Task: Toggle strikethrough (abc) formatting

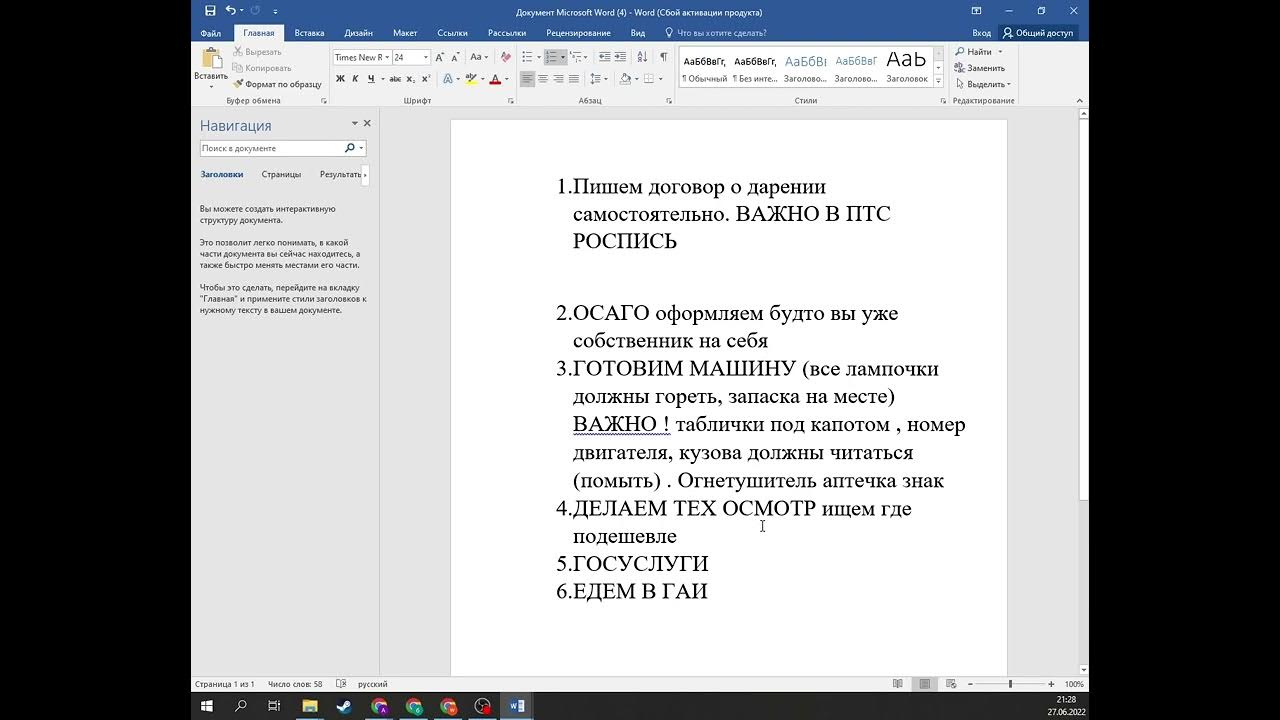Action: 395,79
